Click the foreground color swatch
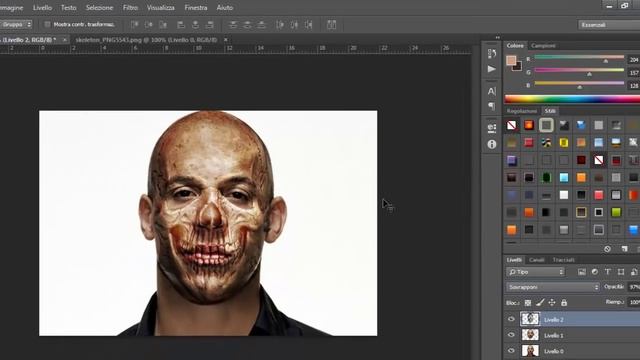640x360 pixels. point(511,60)
